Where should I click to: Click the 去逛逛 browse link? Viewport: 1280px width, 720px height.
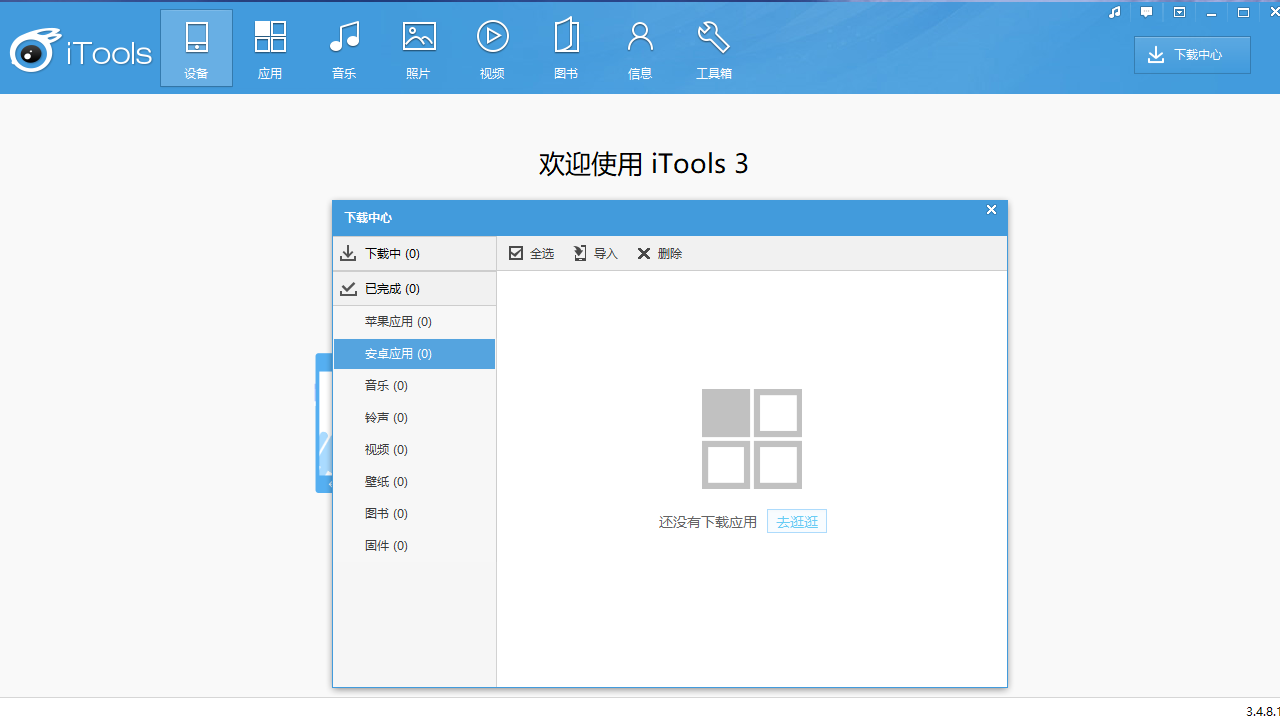point(796,521)
